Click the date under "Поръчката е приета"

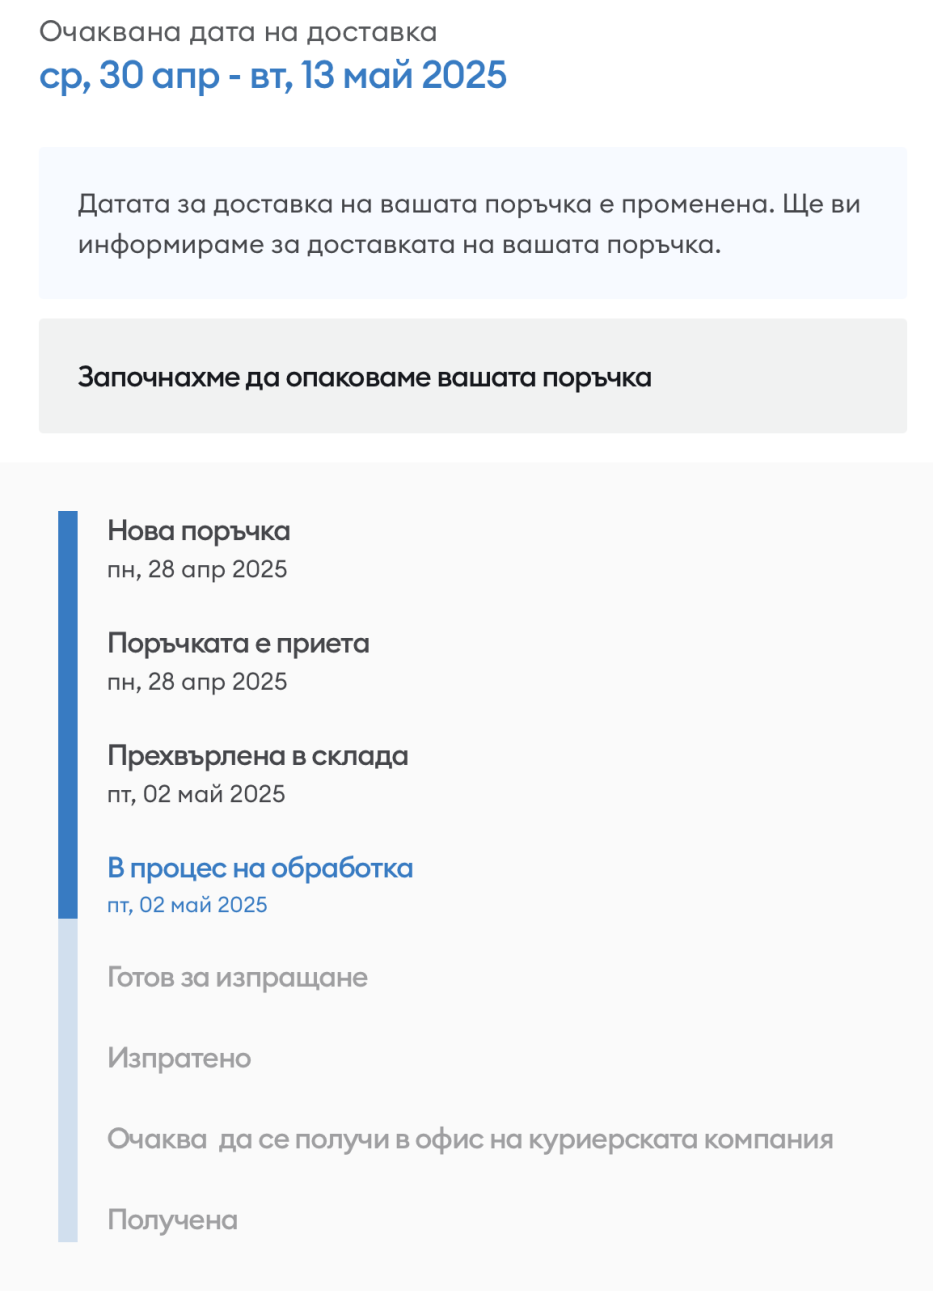197,682
